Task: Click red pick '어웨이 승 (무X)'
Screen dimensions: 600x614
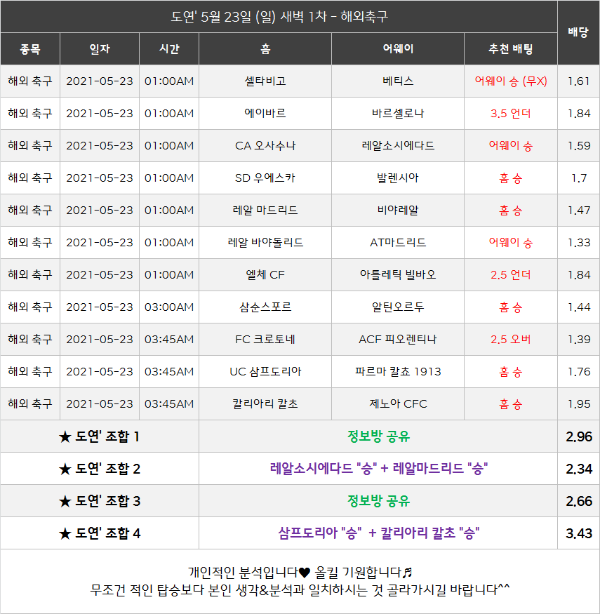Action: coord(511,81)
